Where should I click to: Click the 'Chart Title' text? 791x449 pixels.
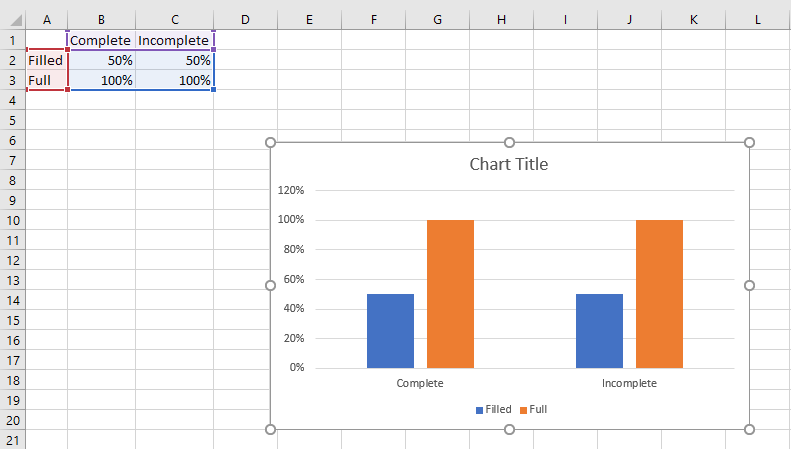tap(508, 164)
